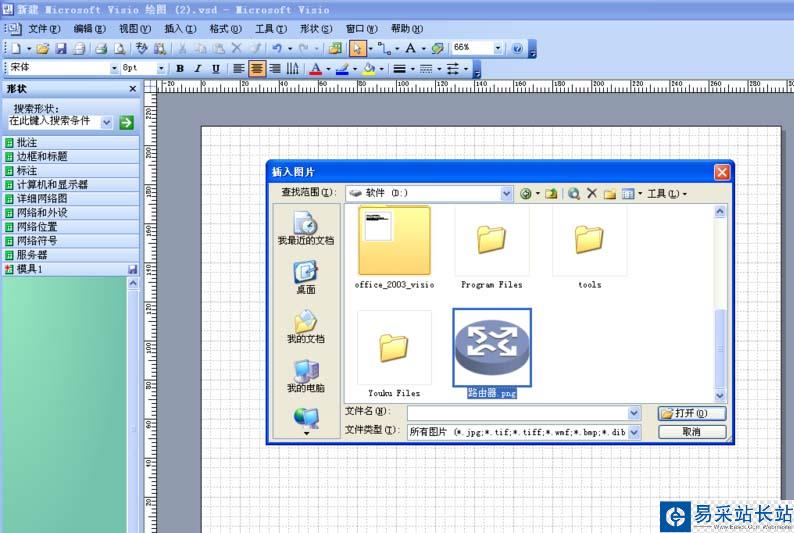Screen dimensions: 794x533
Task: Save the drawing with the disk icon
Action: [61, 49]
